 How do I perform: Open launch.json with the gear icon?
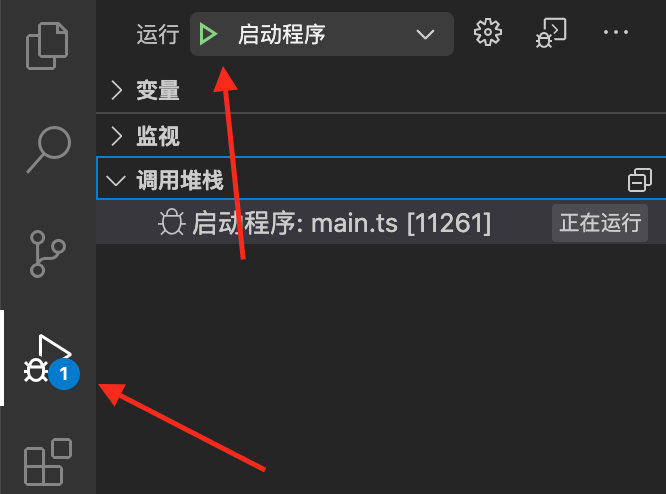coord(488,32)
